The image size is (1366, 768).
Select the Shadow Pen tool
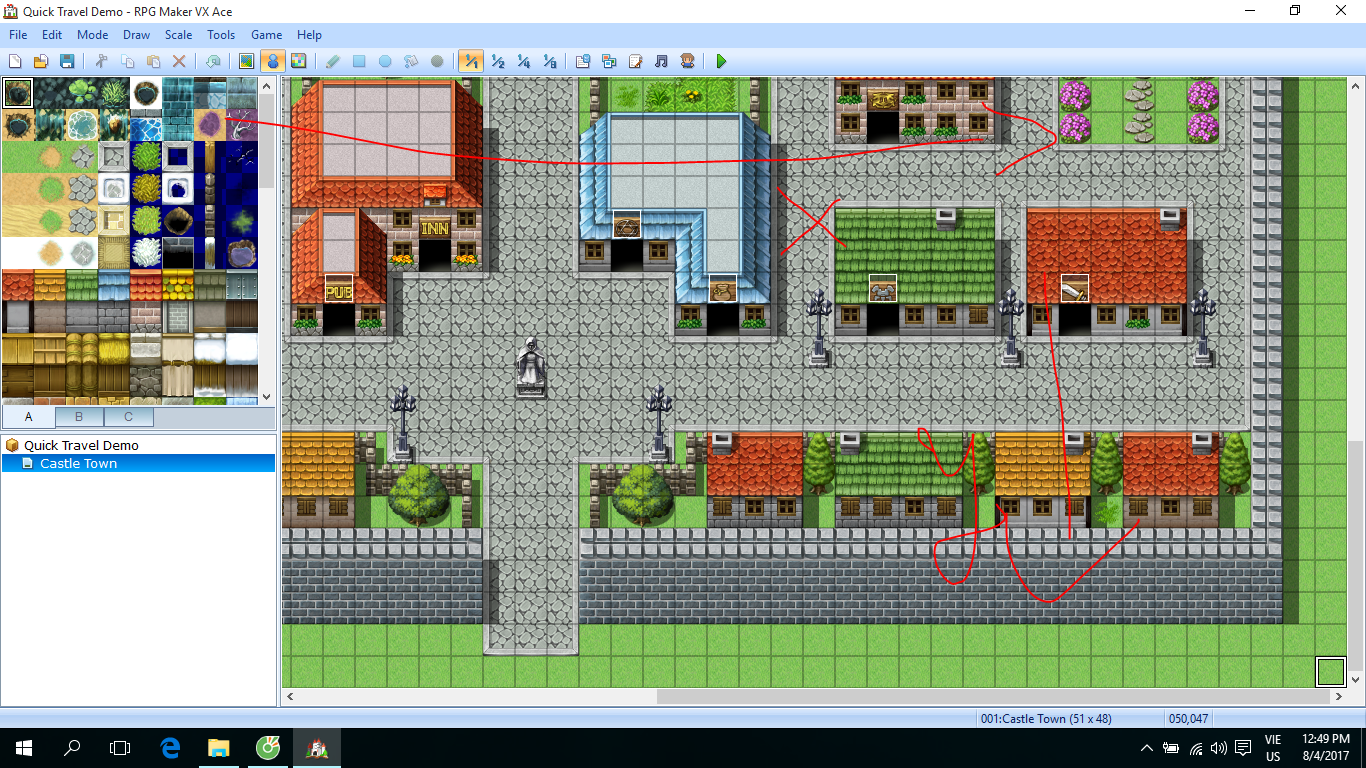[x=437, y=61]
